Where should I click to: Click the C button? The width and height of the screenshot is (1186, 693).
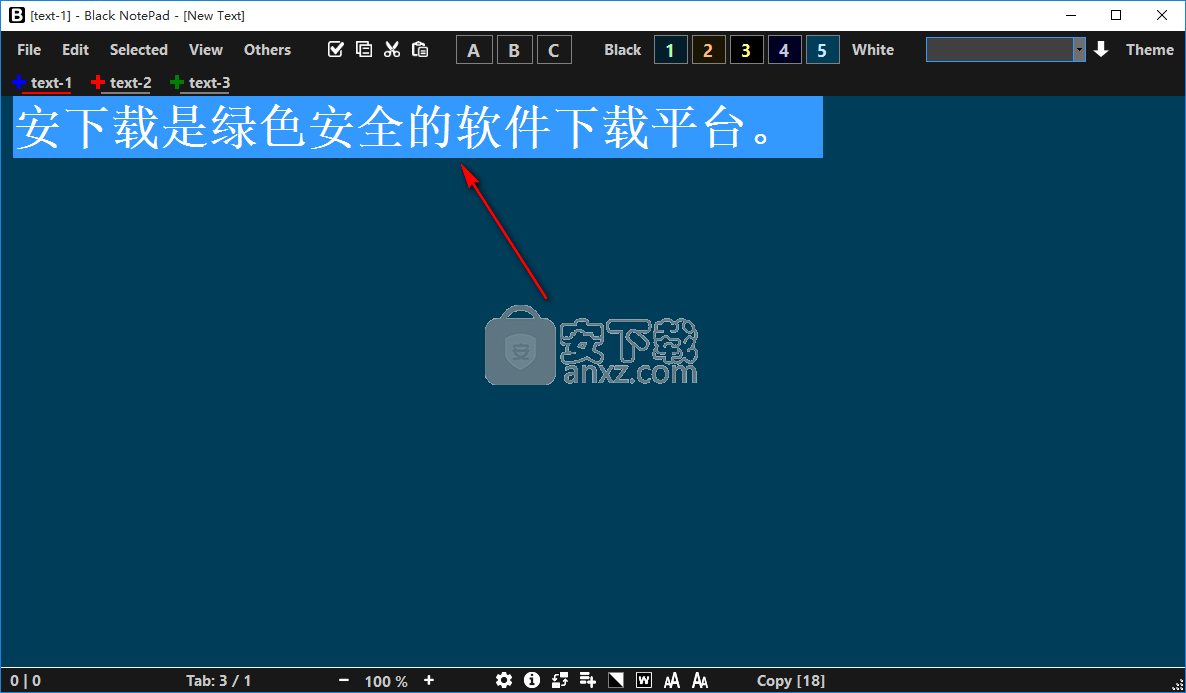point(554,50)
